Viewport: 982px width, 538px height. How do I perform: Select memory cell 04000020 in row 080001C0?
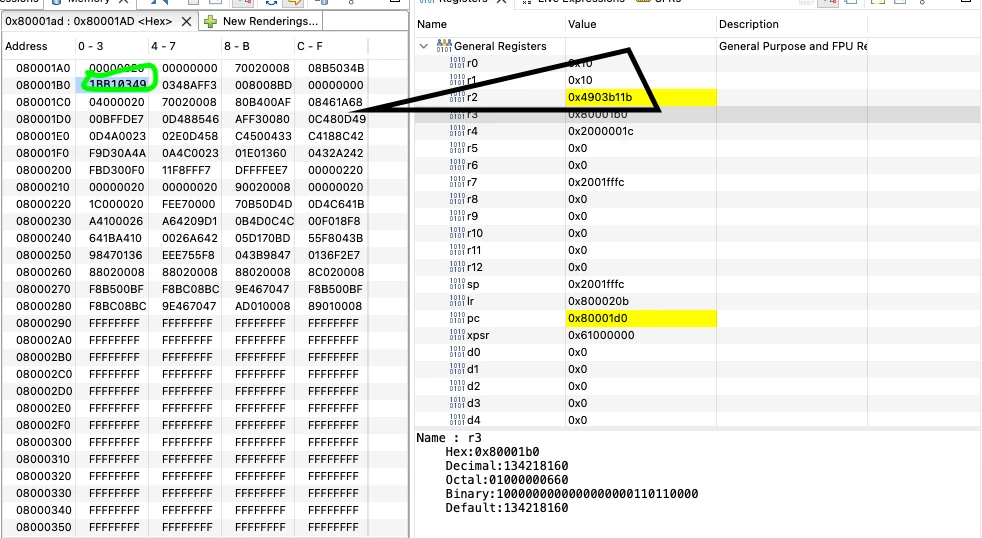tap(117, 102)
